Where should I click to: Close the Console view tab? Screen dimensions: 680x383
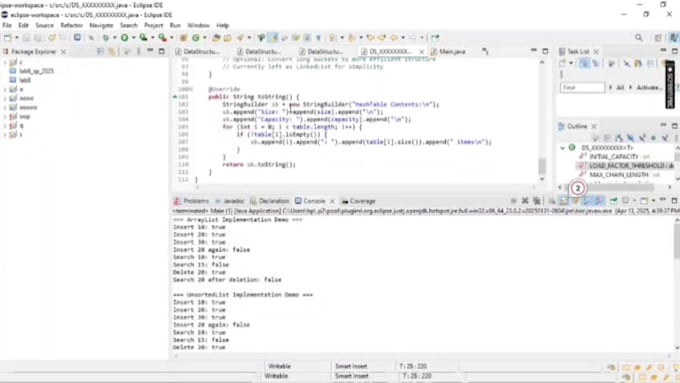332,201
